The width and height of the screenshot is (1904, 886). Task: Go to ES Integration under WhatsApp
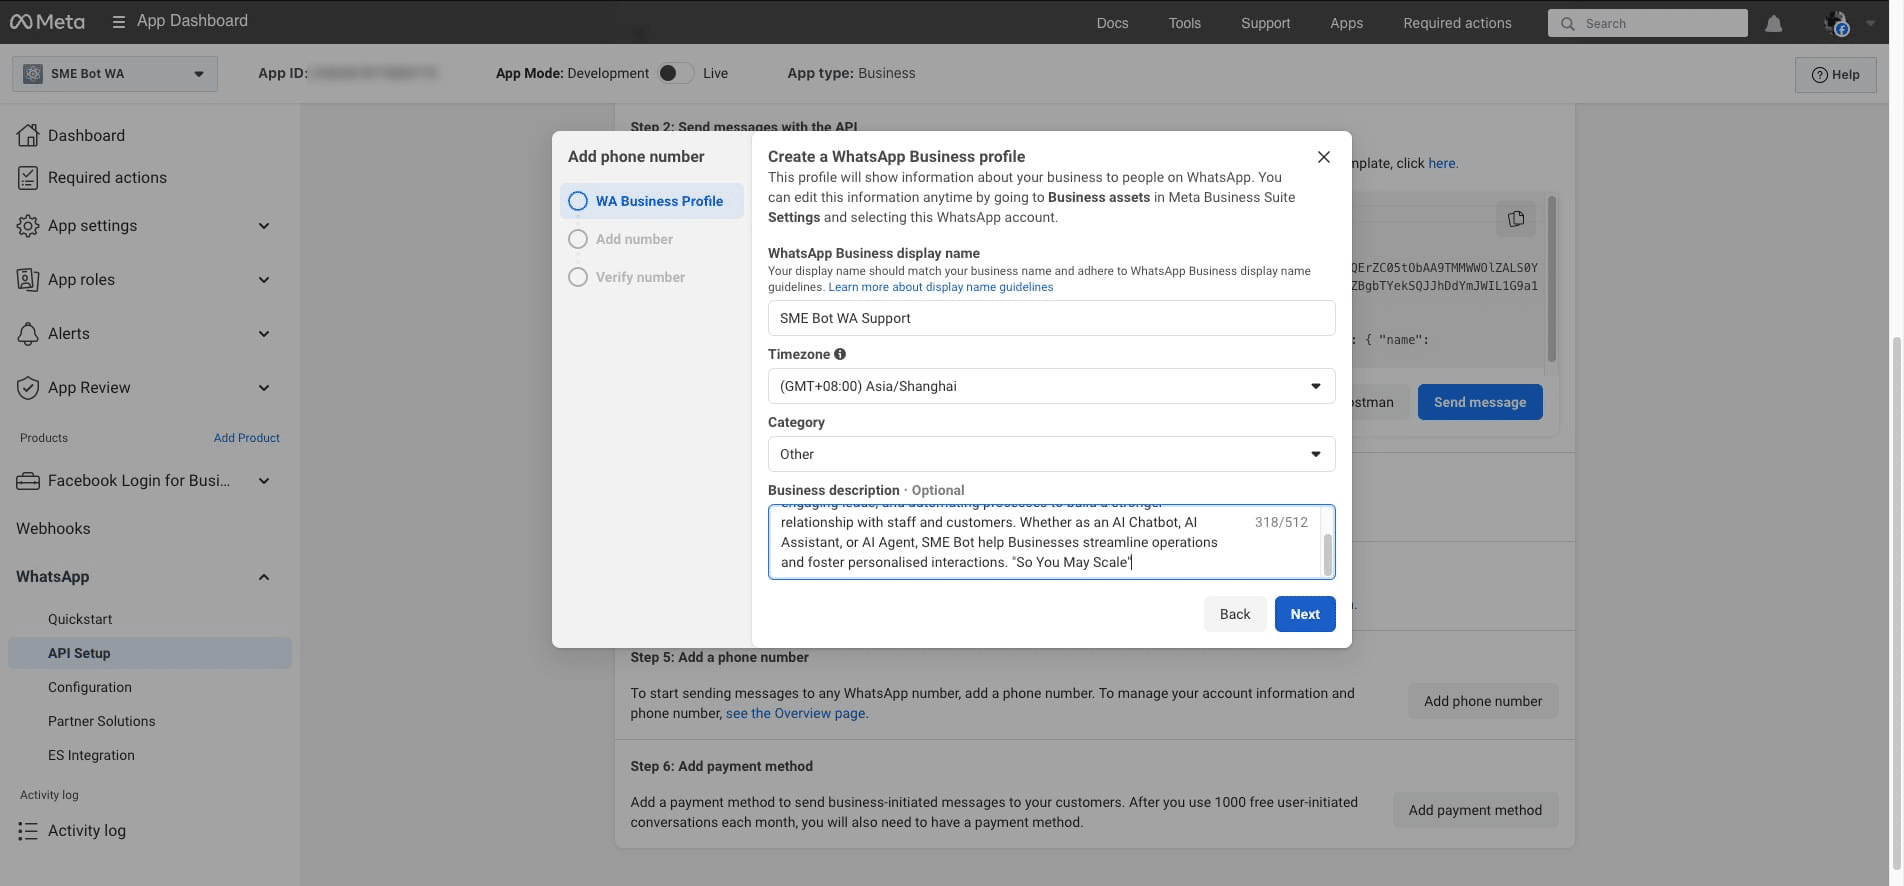coord(91,755)
